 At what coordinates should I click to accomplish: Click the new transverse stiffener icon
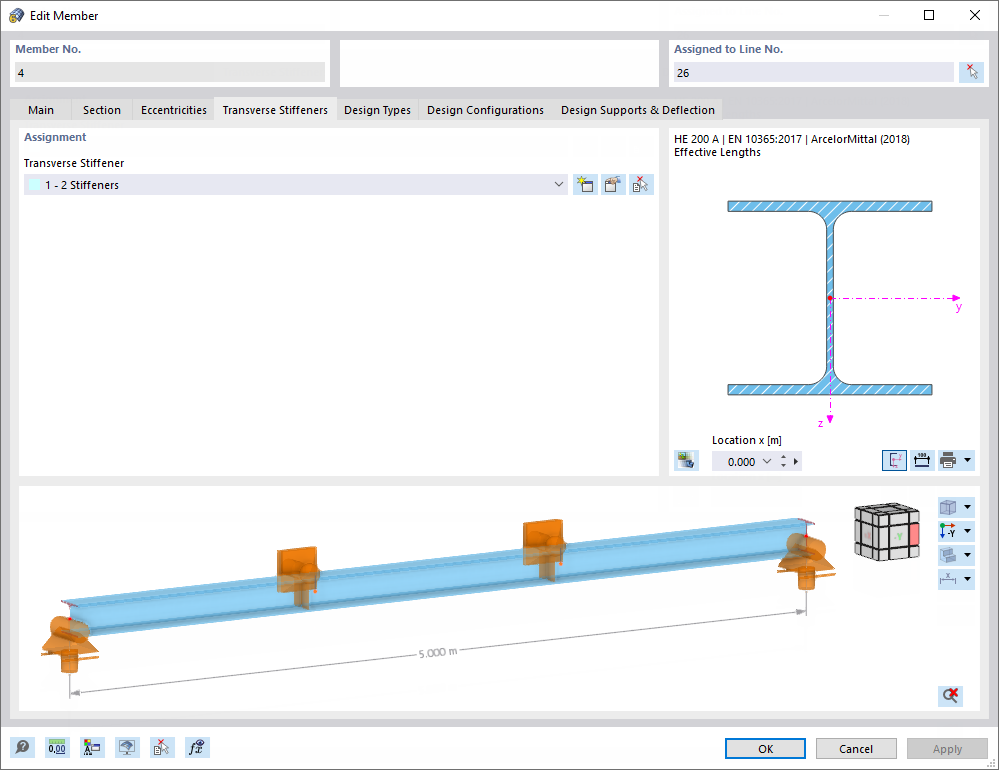585,185
